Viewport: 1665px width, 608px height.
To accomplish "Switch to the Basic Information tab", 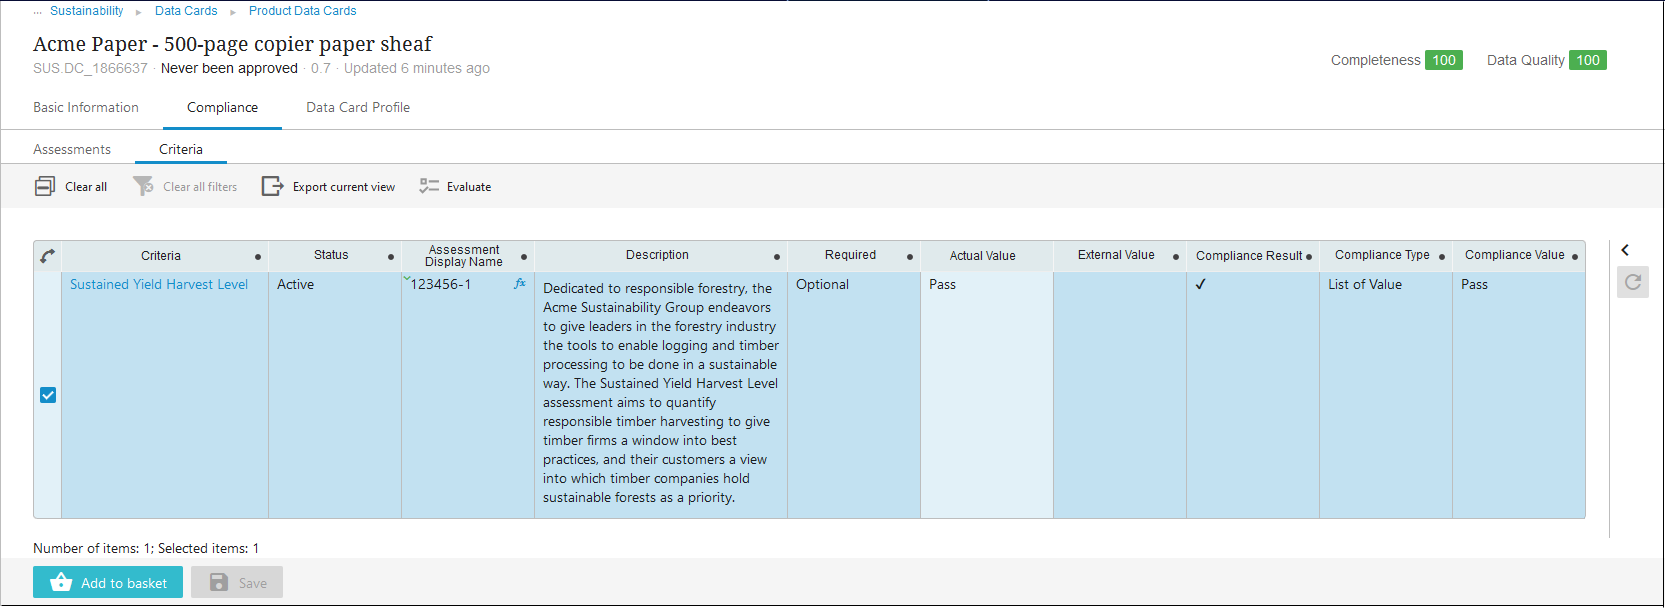I will 86,108.
